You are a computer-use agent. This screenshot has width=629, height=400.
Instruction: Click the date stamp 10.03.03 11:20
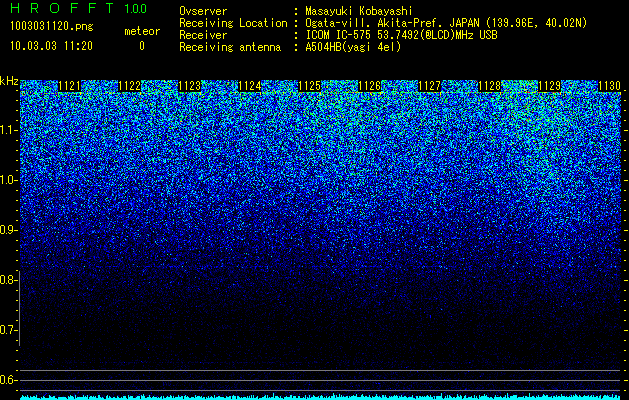[51, 46]
